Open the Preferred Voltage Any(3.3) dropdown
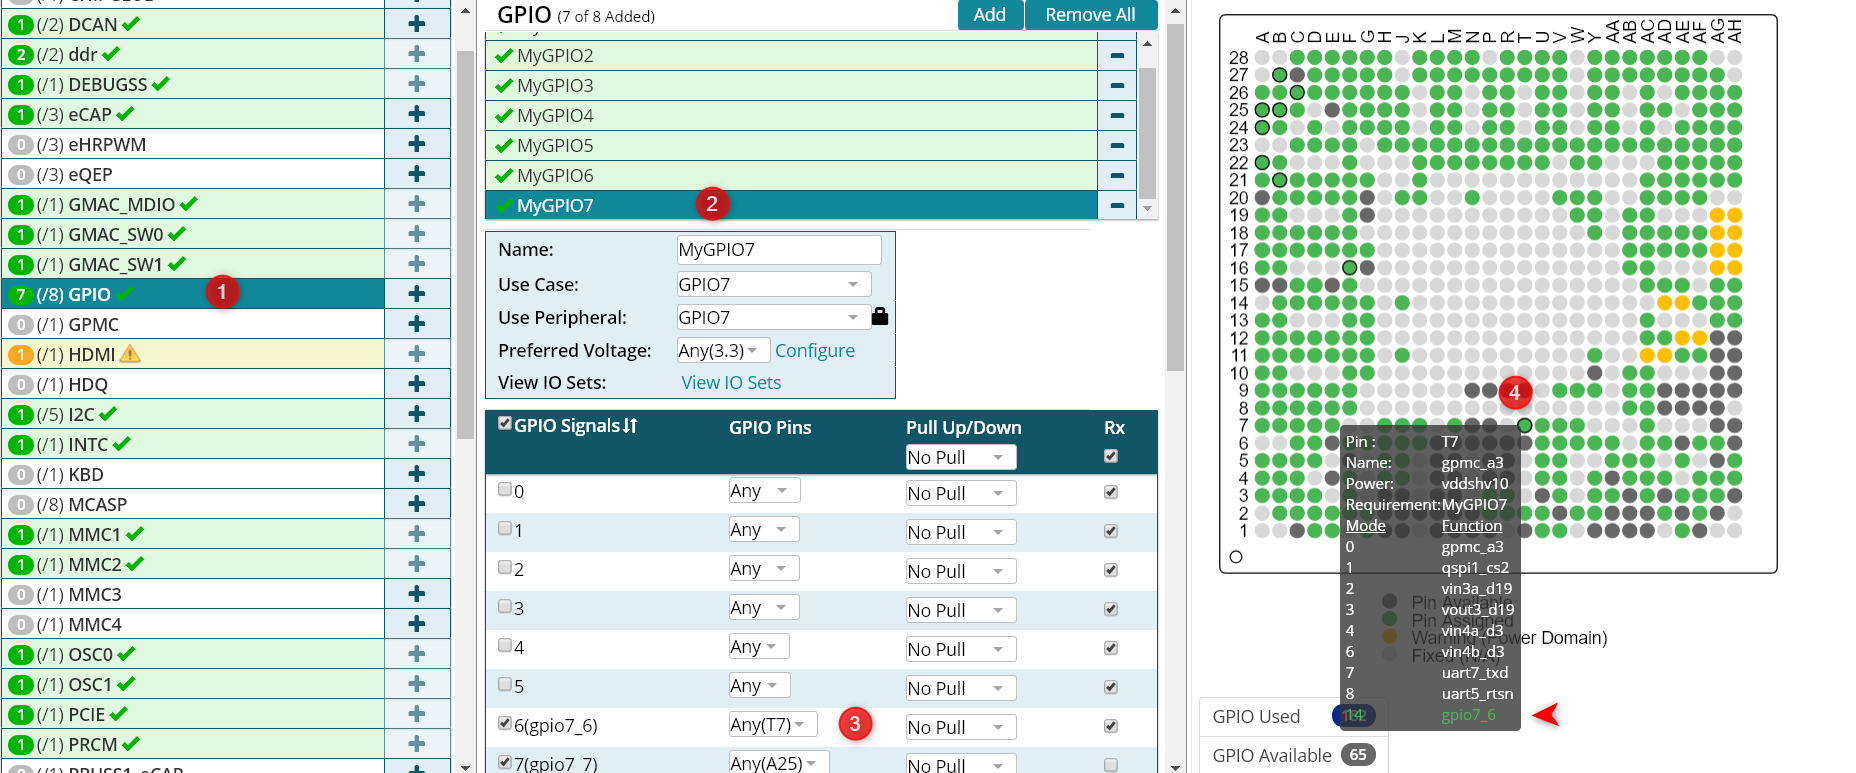This screenshot has height=773, width=1856. [724, 350]
